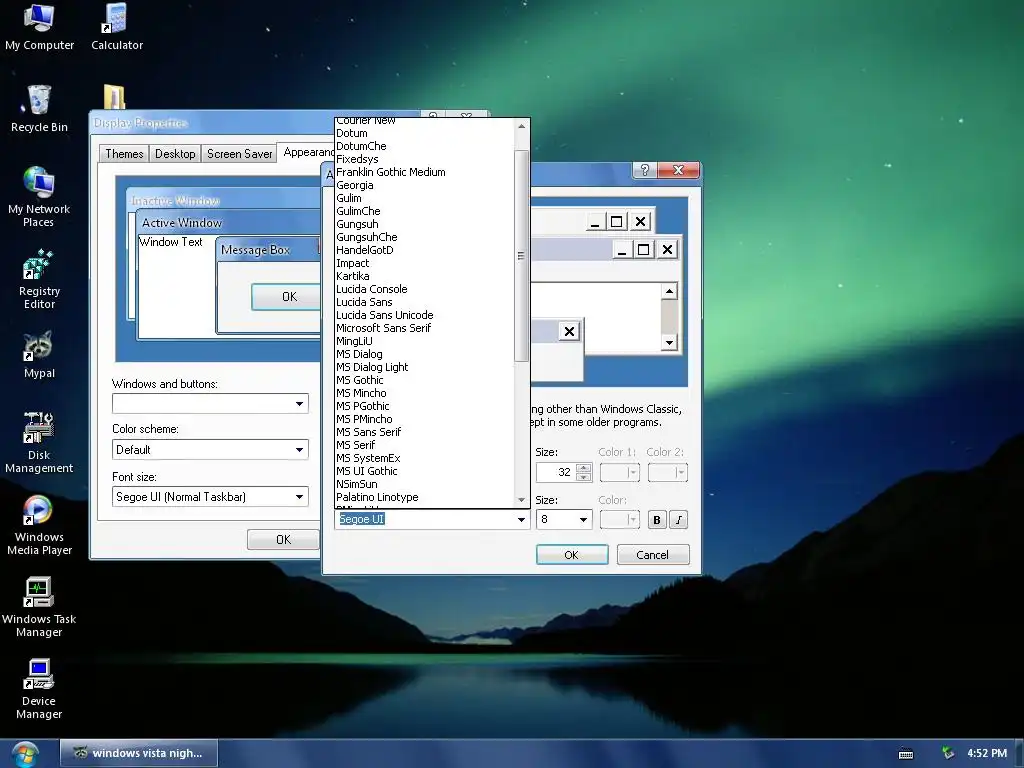Launch the Registry Editor shortcut
This screenshot has height=768, width=1024.
click(x=39, y=279)
